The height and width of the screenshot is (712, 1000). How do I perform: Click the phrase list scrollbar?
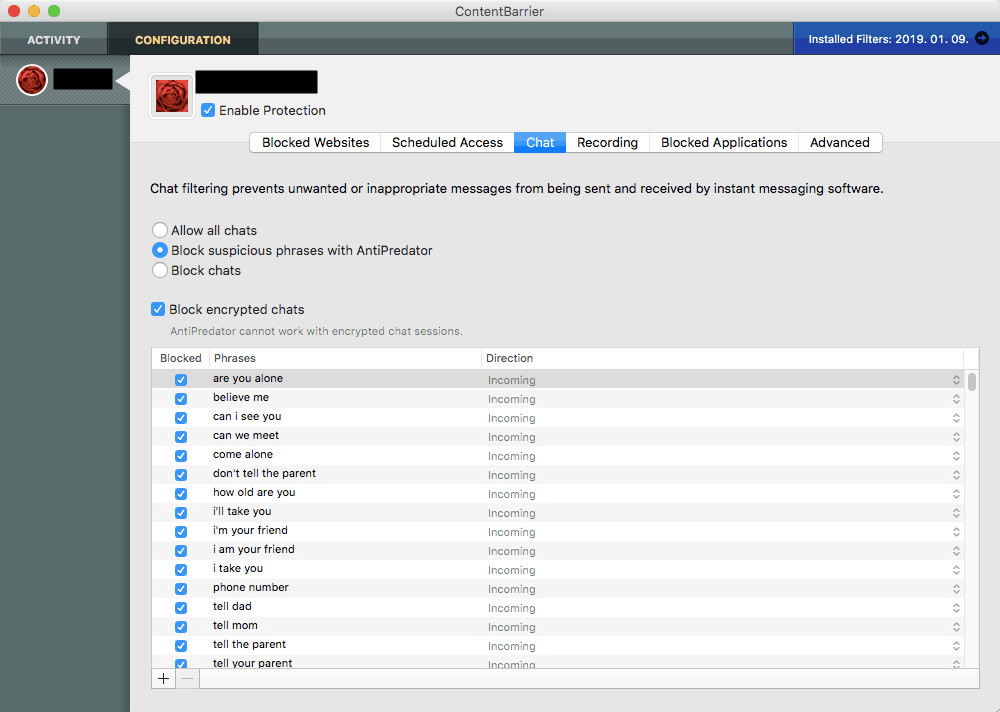point(971,380)
